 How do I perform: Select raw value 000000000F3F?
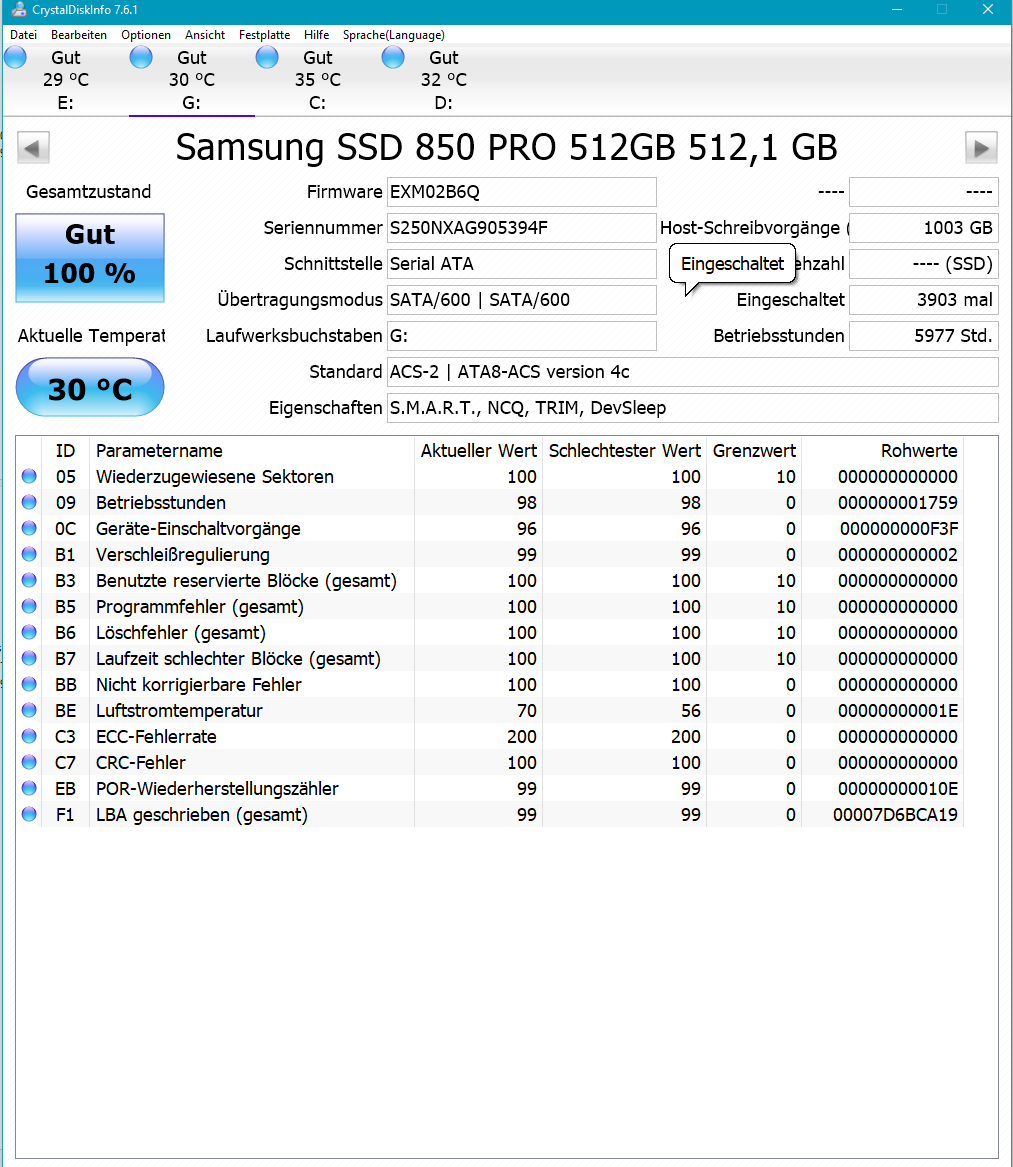pos(899,529)
